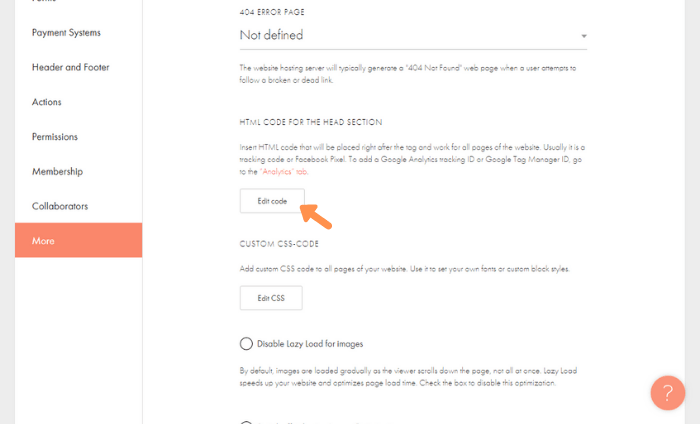Screen dimensions: 700x424
Task: Click the Edit code button
Action: tap(272, 201)
